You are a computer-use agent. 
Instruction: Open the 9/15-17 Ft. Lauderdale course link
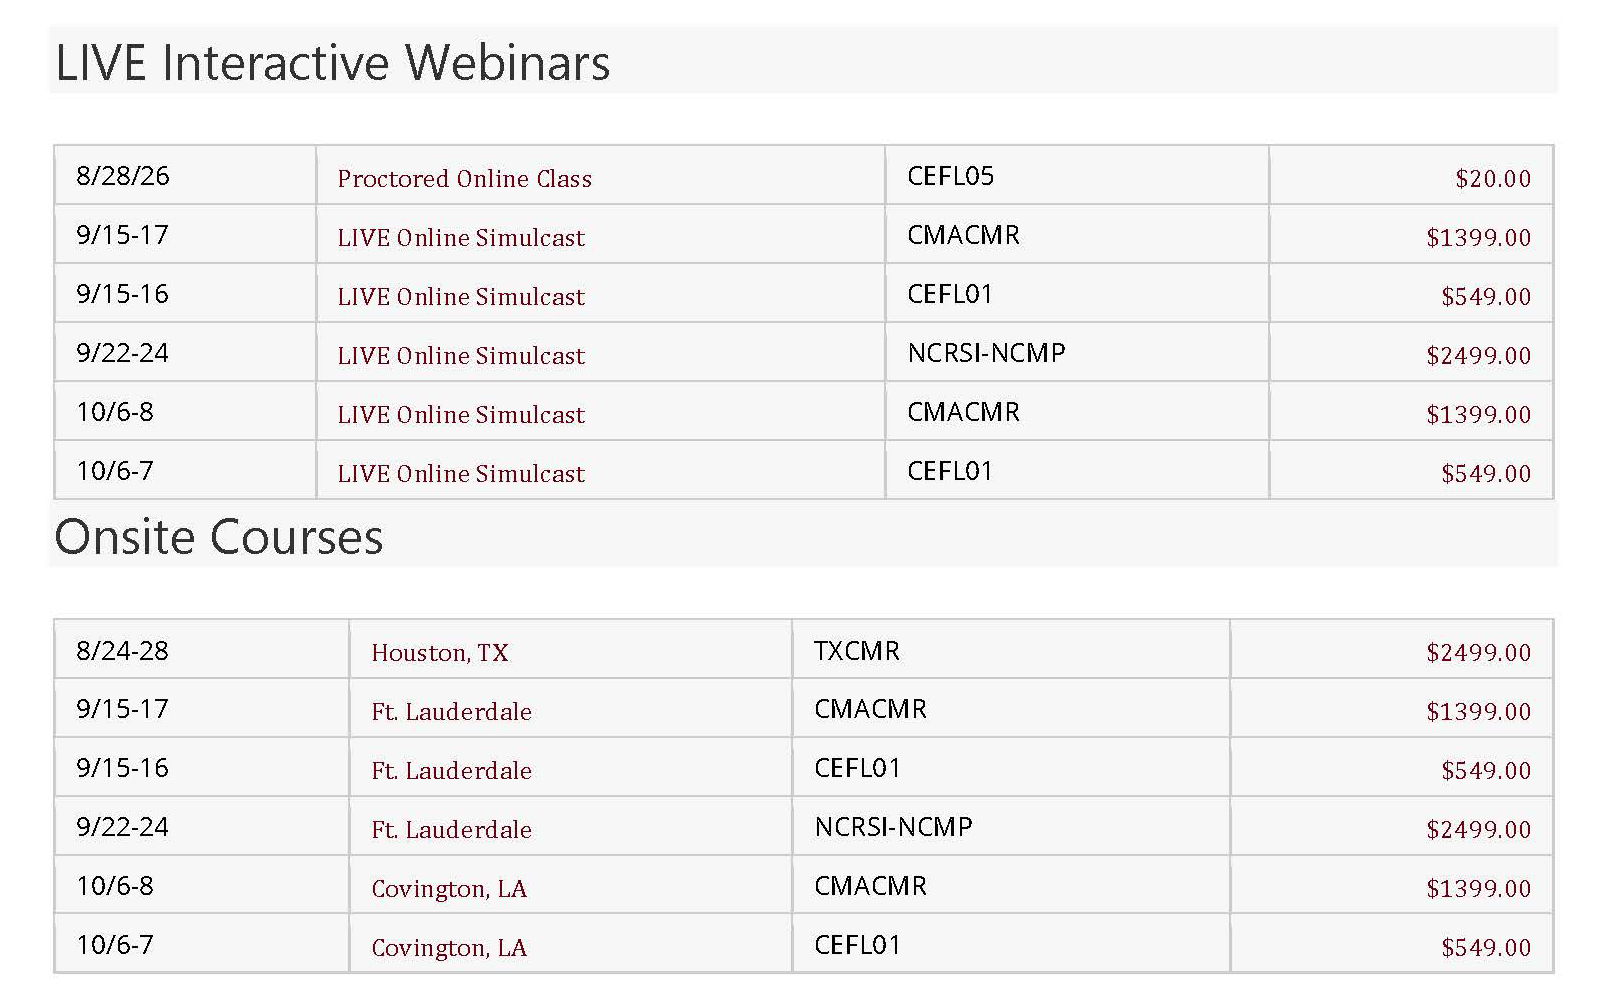click(x=451, y=712)
